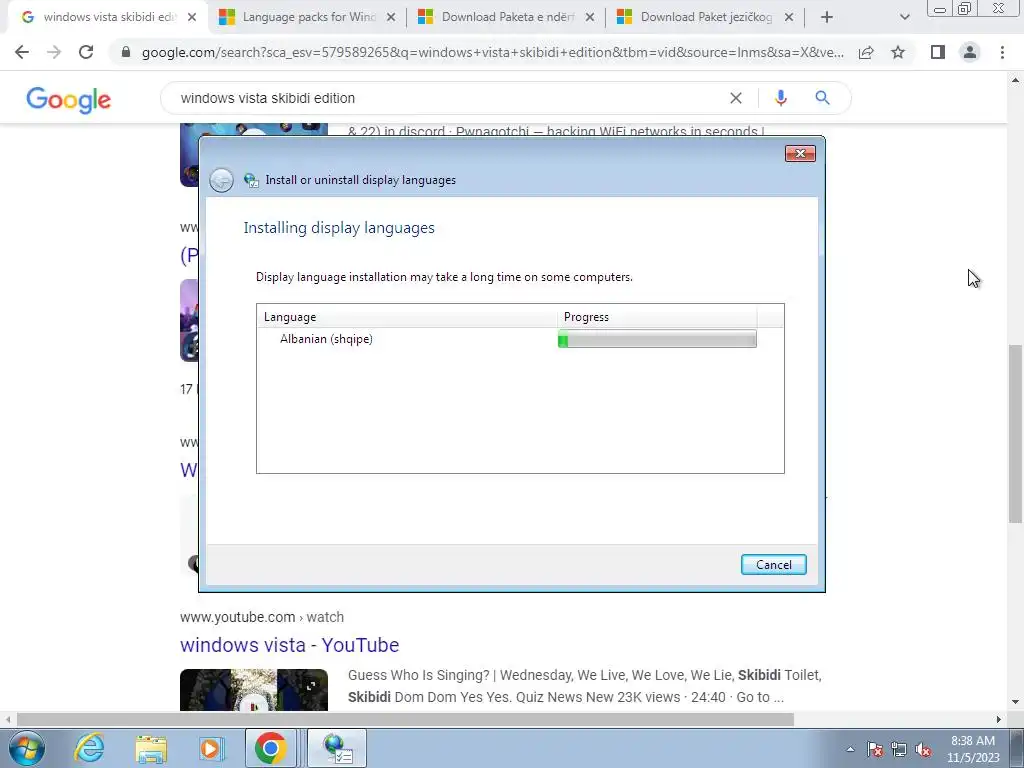Launch Internet Explorer from taskbar

click(x=89, y=748)
